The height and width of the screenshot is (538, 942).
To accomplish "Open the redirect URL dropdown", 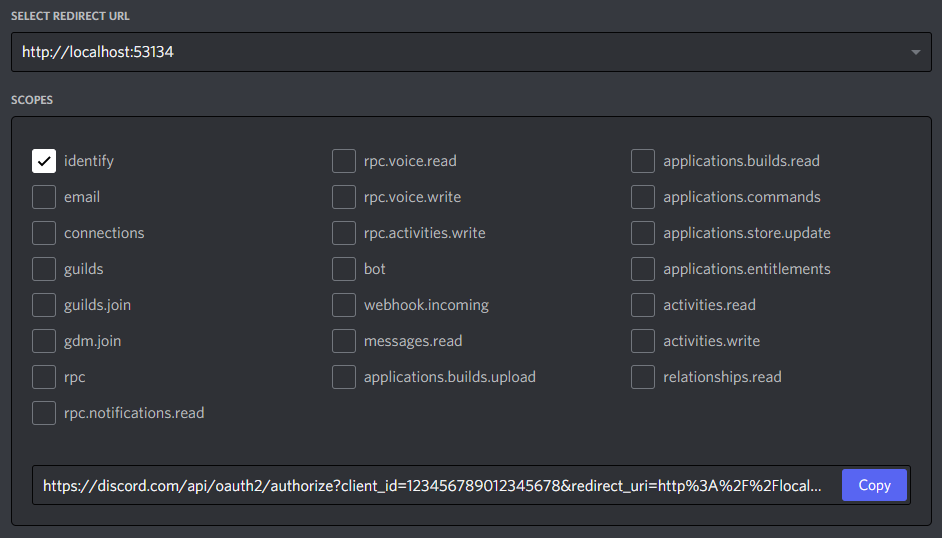I will pyautogui.click(x=470, y=52).
